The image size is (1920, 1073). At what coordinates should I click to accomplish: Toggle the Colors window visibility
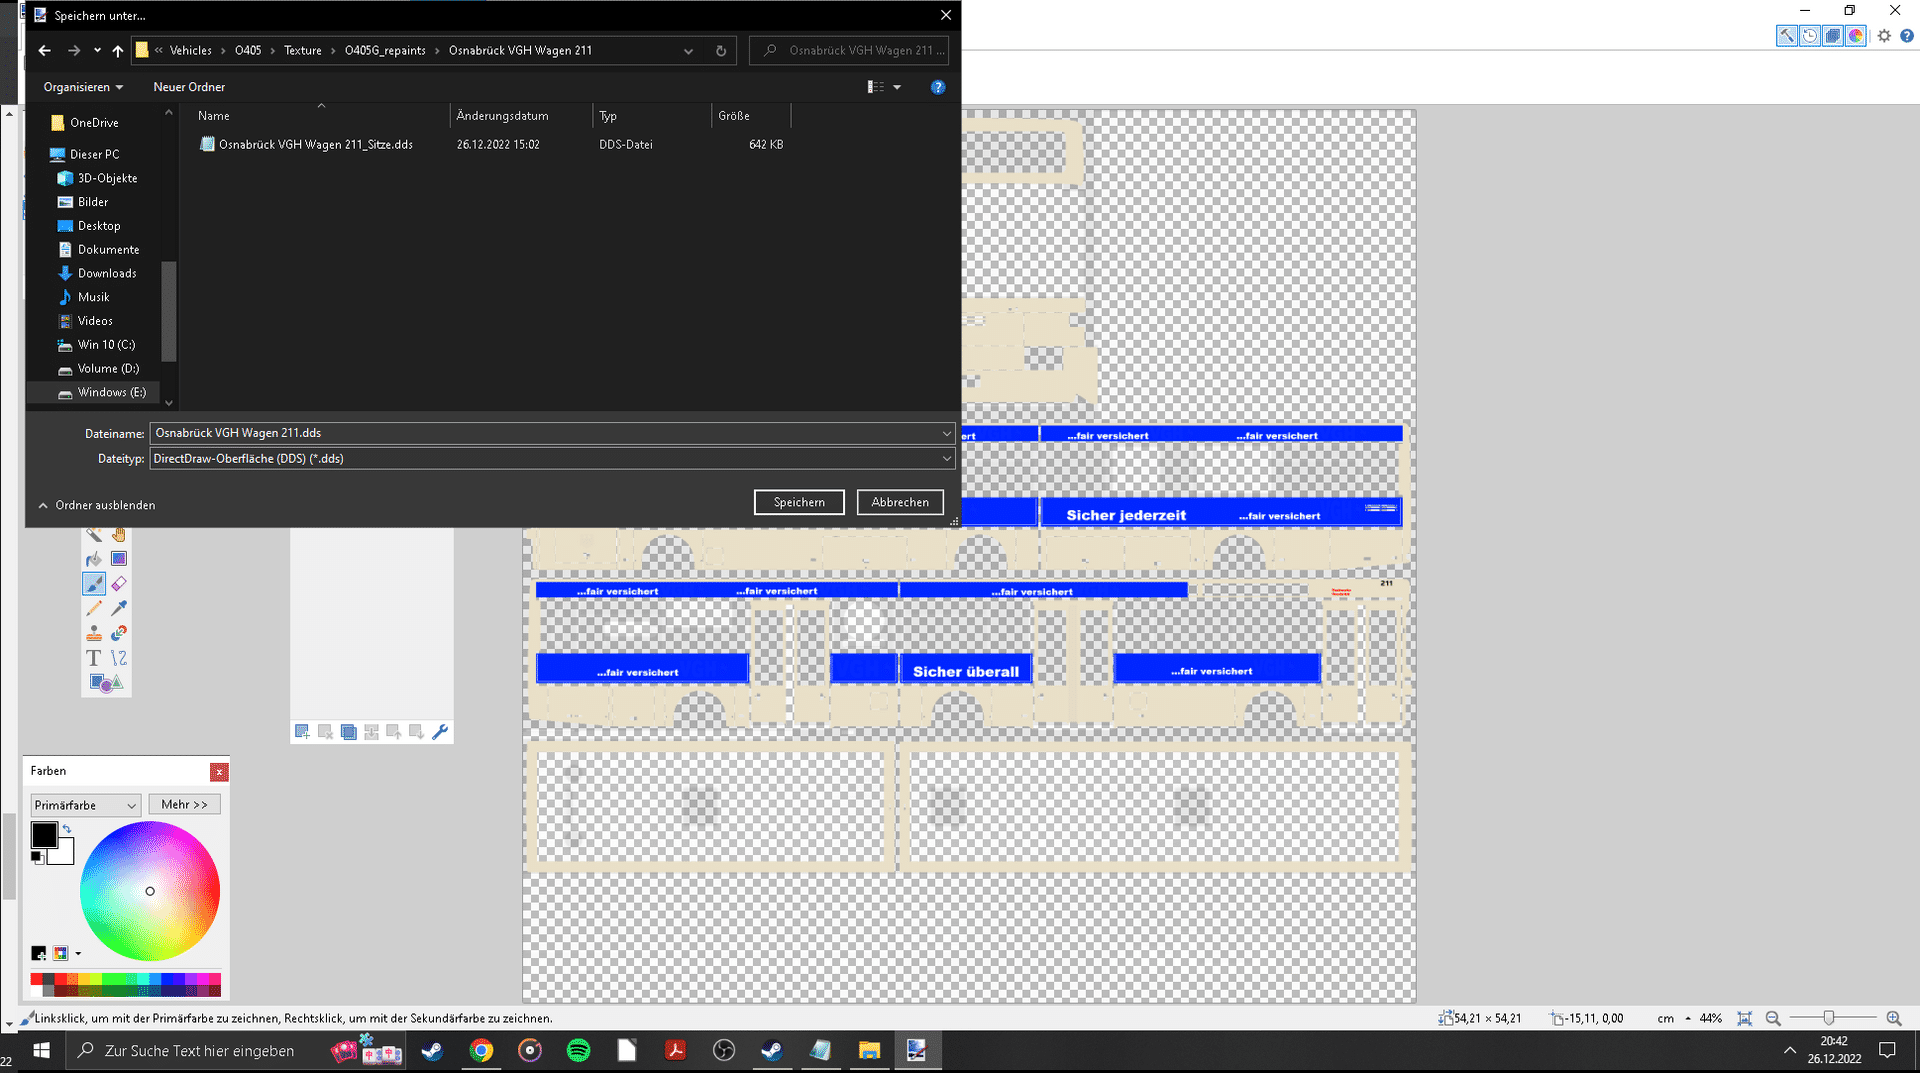[1855, 36]
